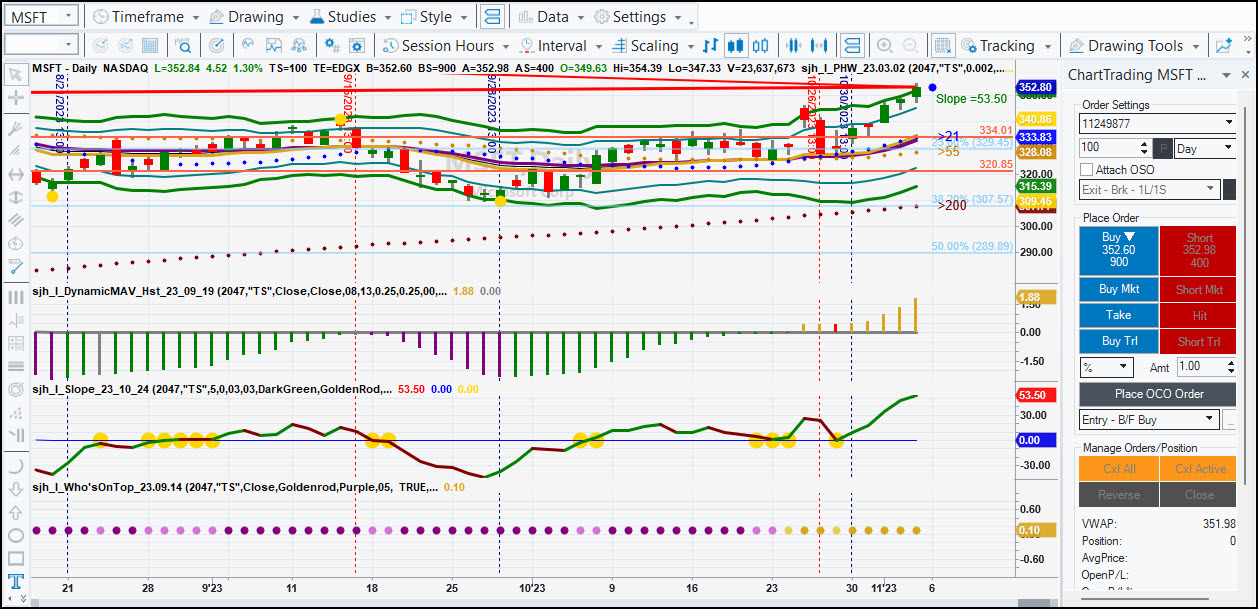
Task: Click the boxed gear icon in second toolbar
Action: (356, 46)
